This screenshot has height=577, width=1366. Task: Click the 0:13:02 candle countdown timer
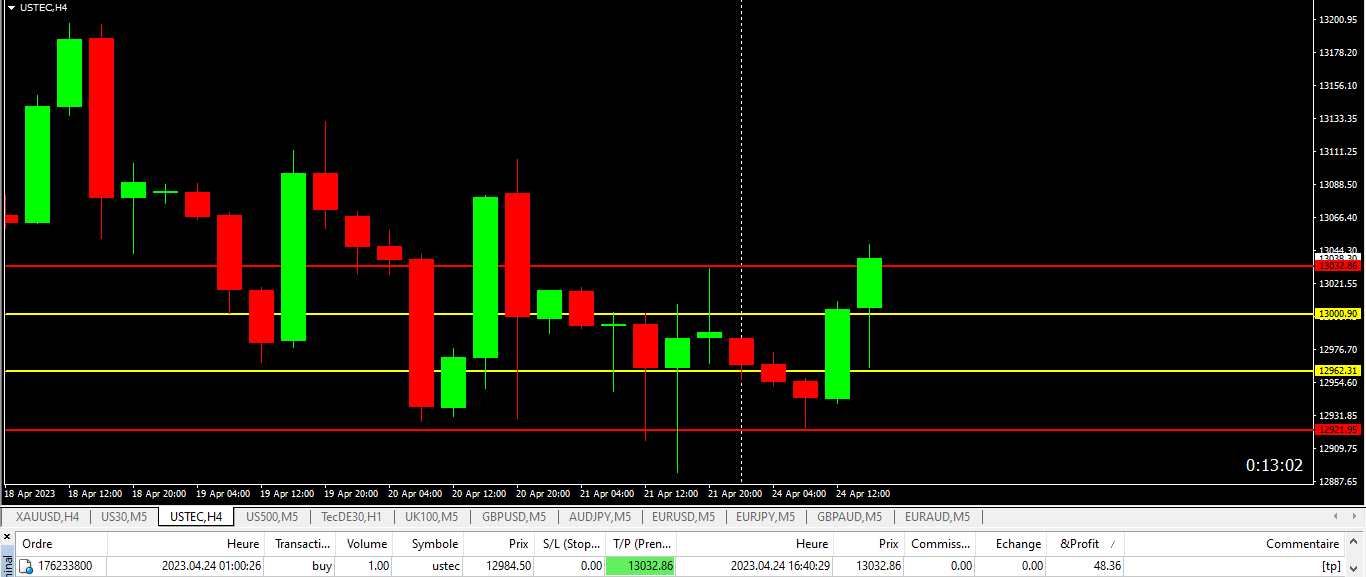click(1273, 466)
